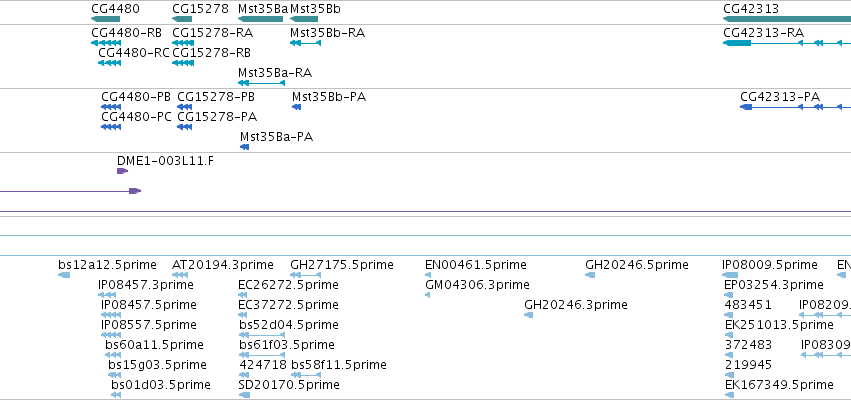Viewport: 851px width, 400px height.
Task: Open the EN00461.5prime EST label
Action: (476, 265)
